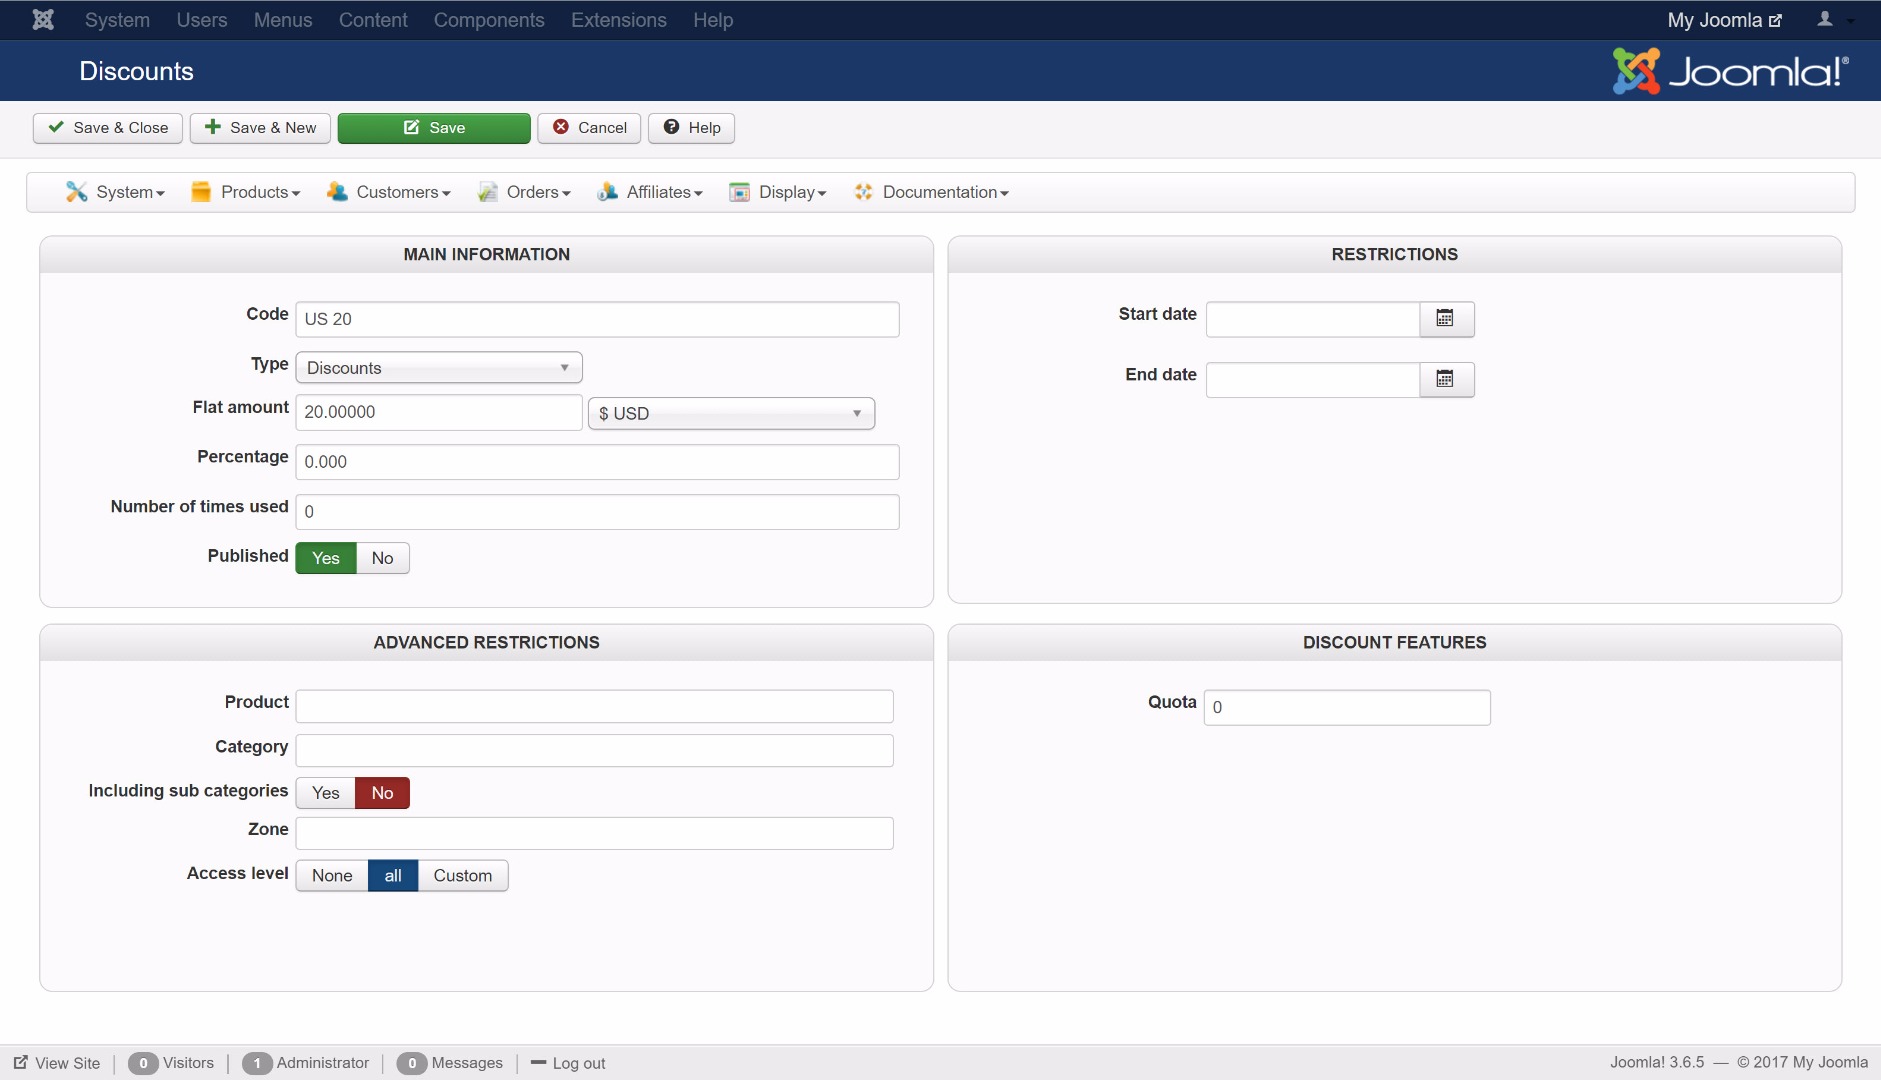Open the Menus menu
The image size is (1881, 1080).
pos(283,20)
